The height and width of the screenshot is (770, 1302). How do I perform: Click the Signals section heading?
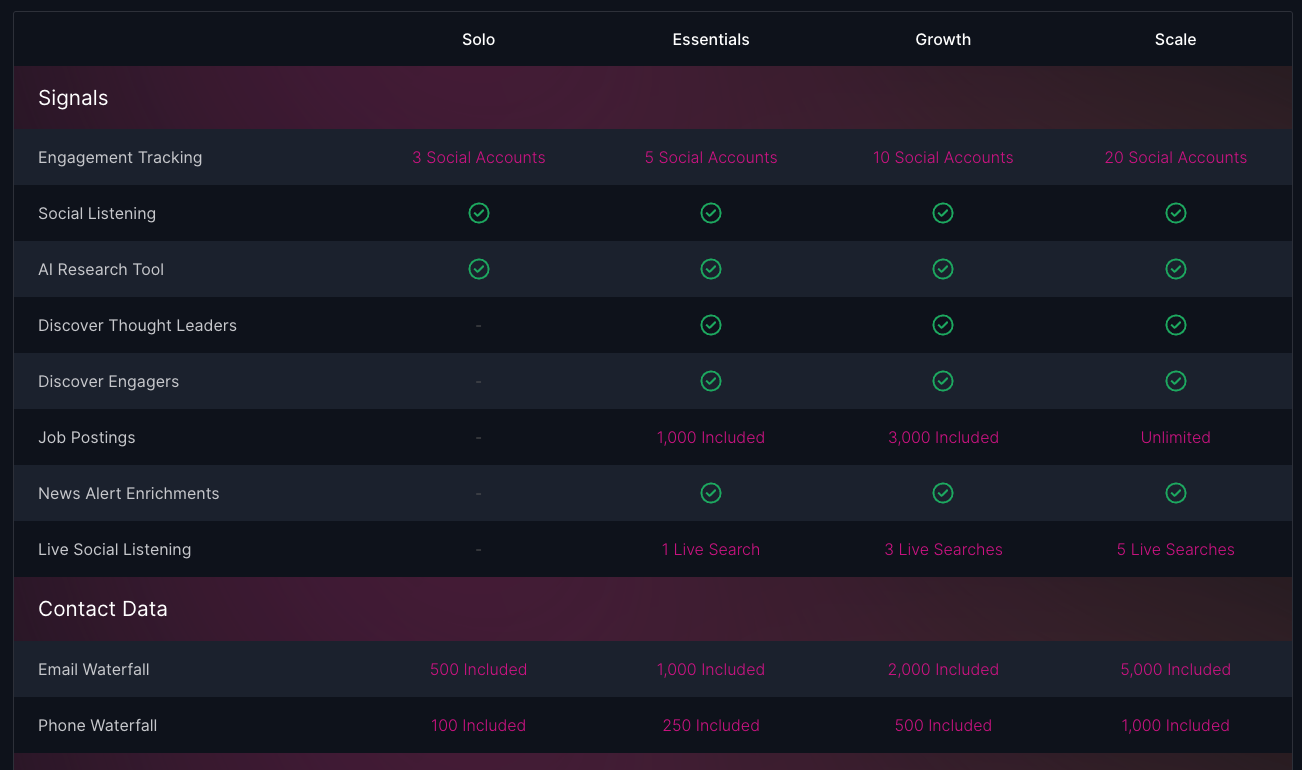(x=73, y=98)
